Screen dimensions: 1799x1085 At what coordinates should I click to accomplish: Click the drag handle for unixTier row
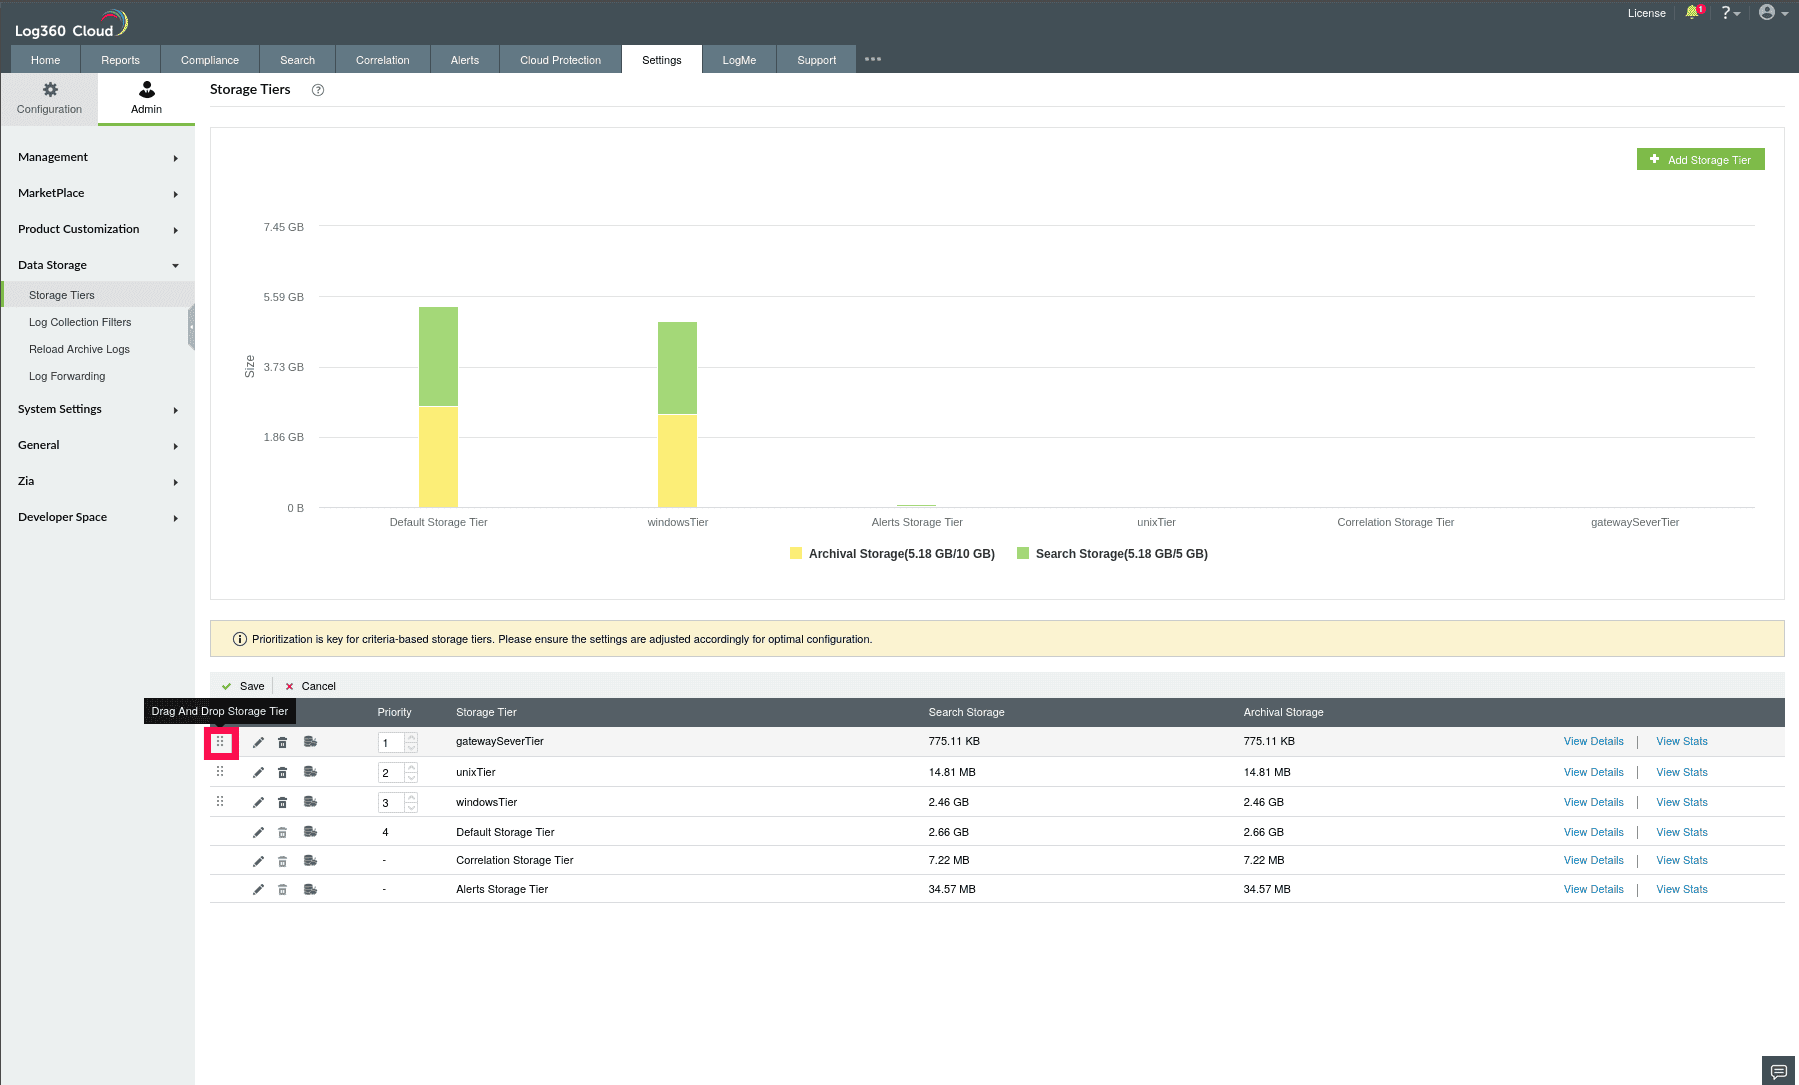click(x=220, y=772)
